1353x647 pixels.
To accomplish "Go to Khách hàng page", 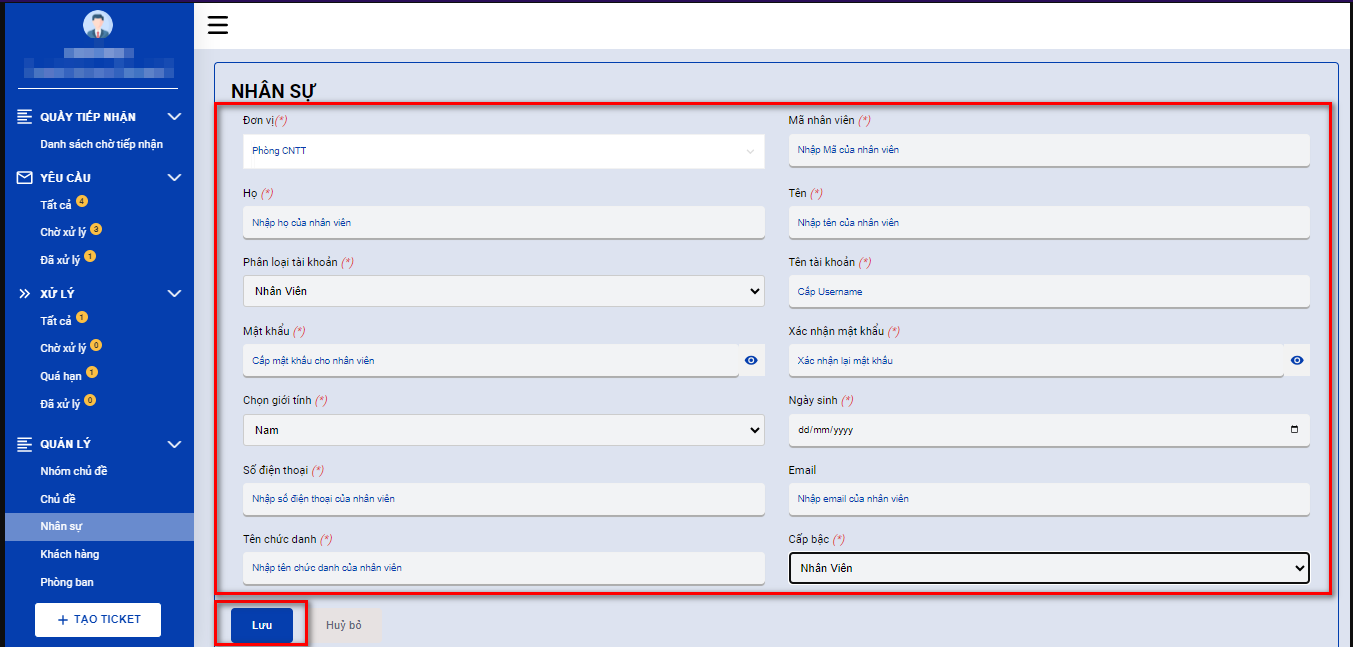I will click(x=70, y=554).
